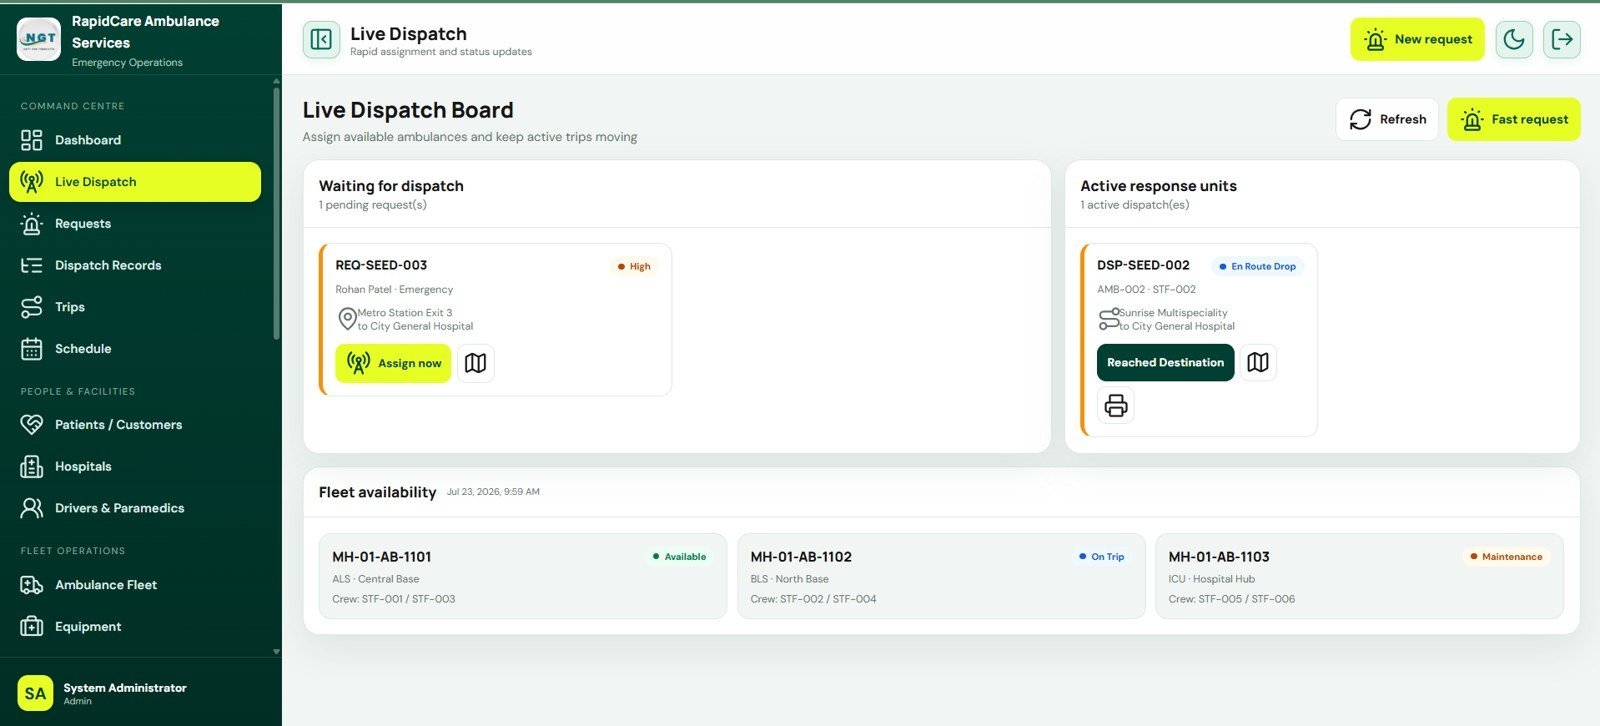Click '1 active dispatch(es)' text
Image resolution: width=1600 pixels, height=726 pixels.
[1134, 205]
